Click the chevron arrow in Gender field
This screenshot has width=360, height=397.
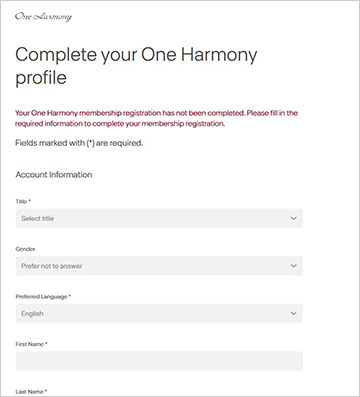coord(293,266)
